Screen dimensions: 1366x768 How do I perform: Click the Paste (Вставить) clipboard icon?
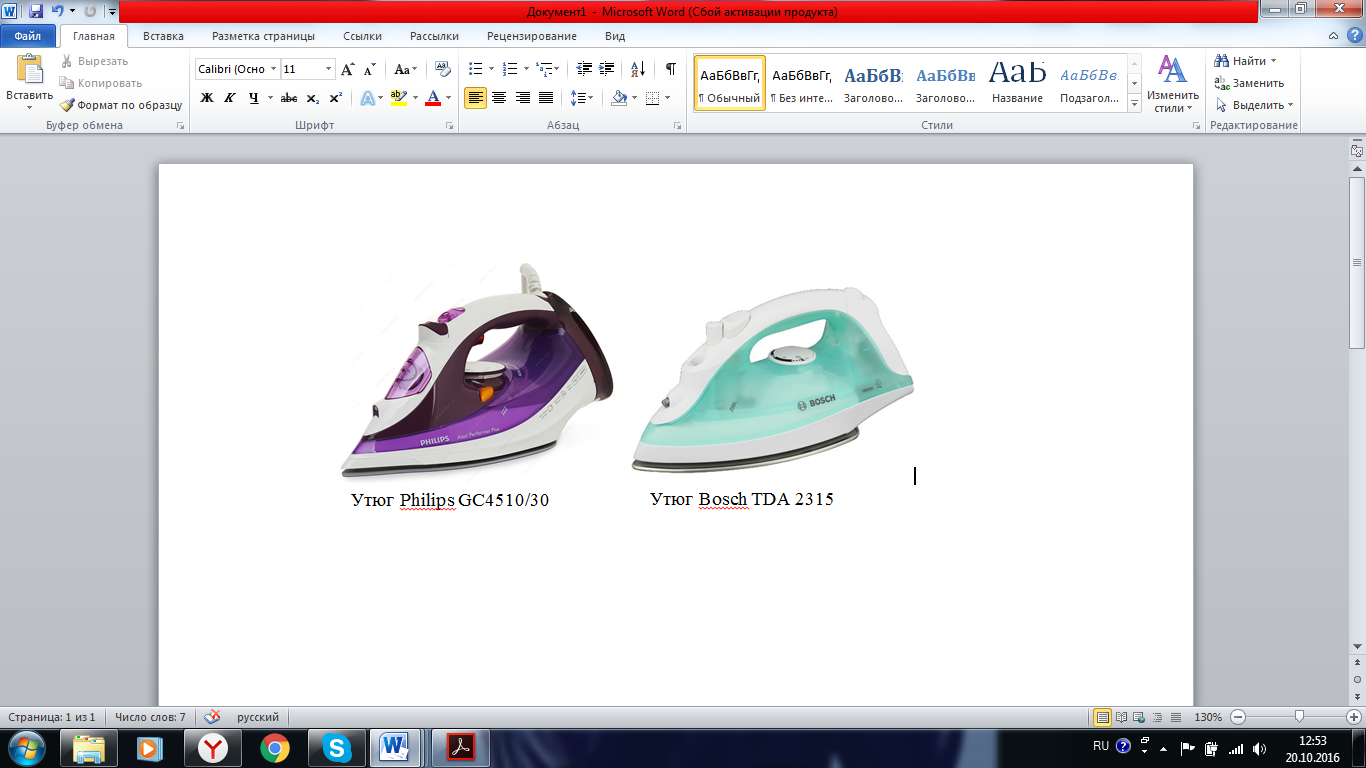tap(29, 71)
